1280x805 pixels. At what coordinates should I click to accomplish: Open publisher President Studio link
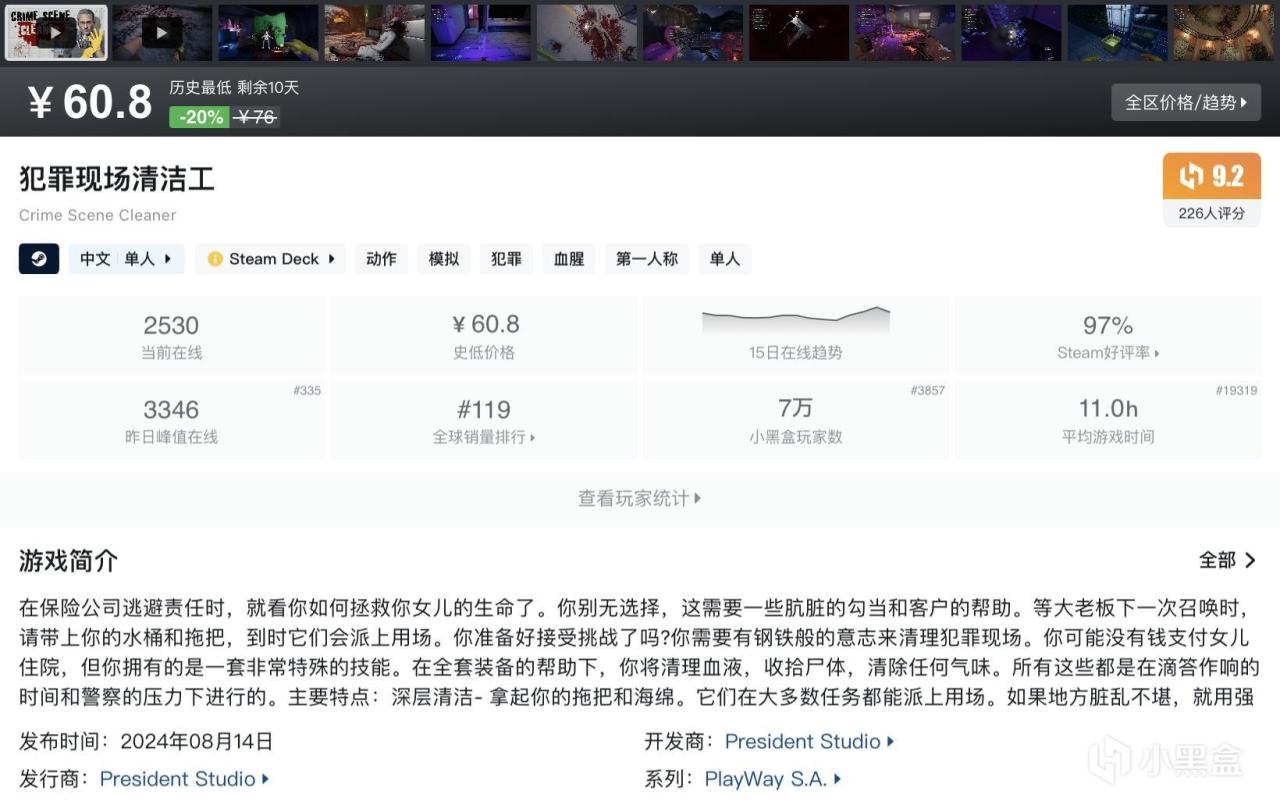[x=184, y=778]
